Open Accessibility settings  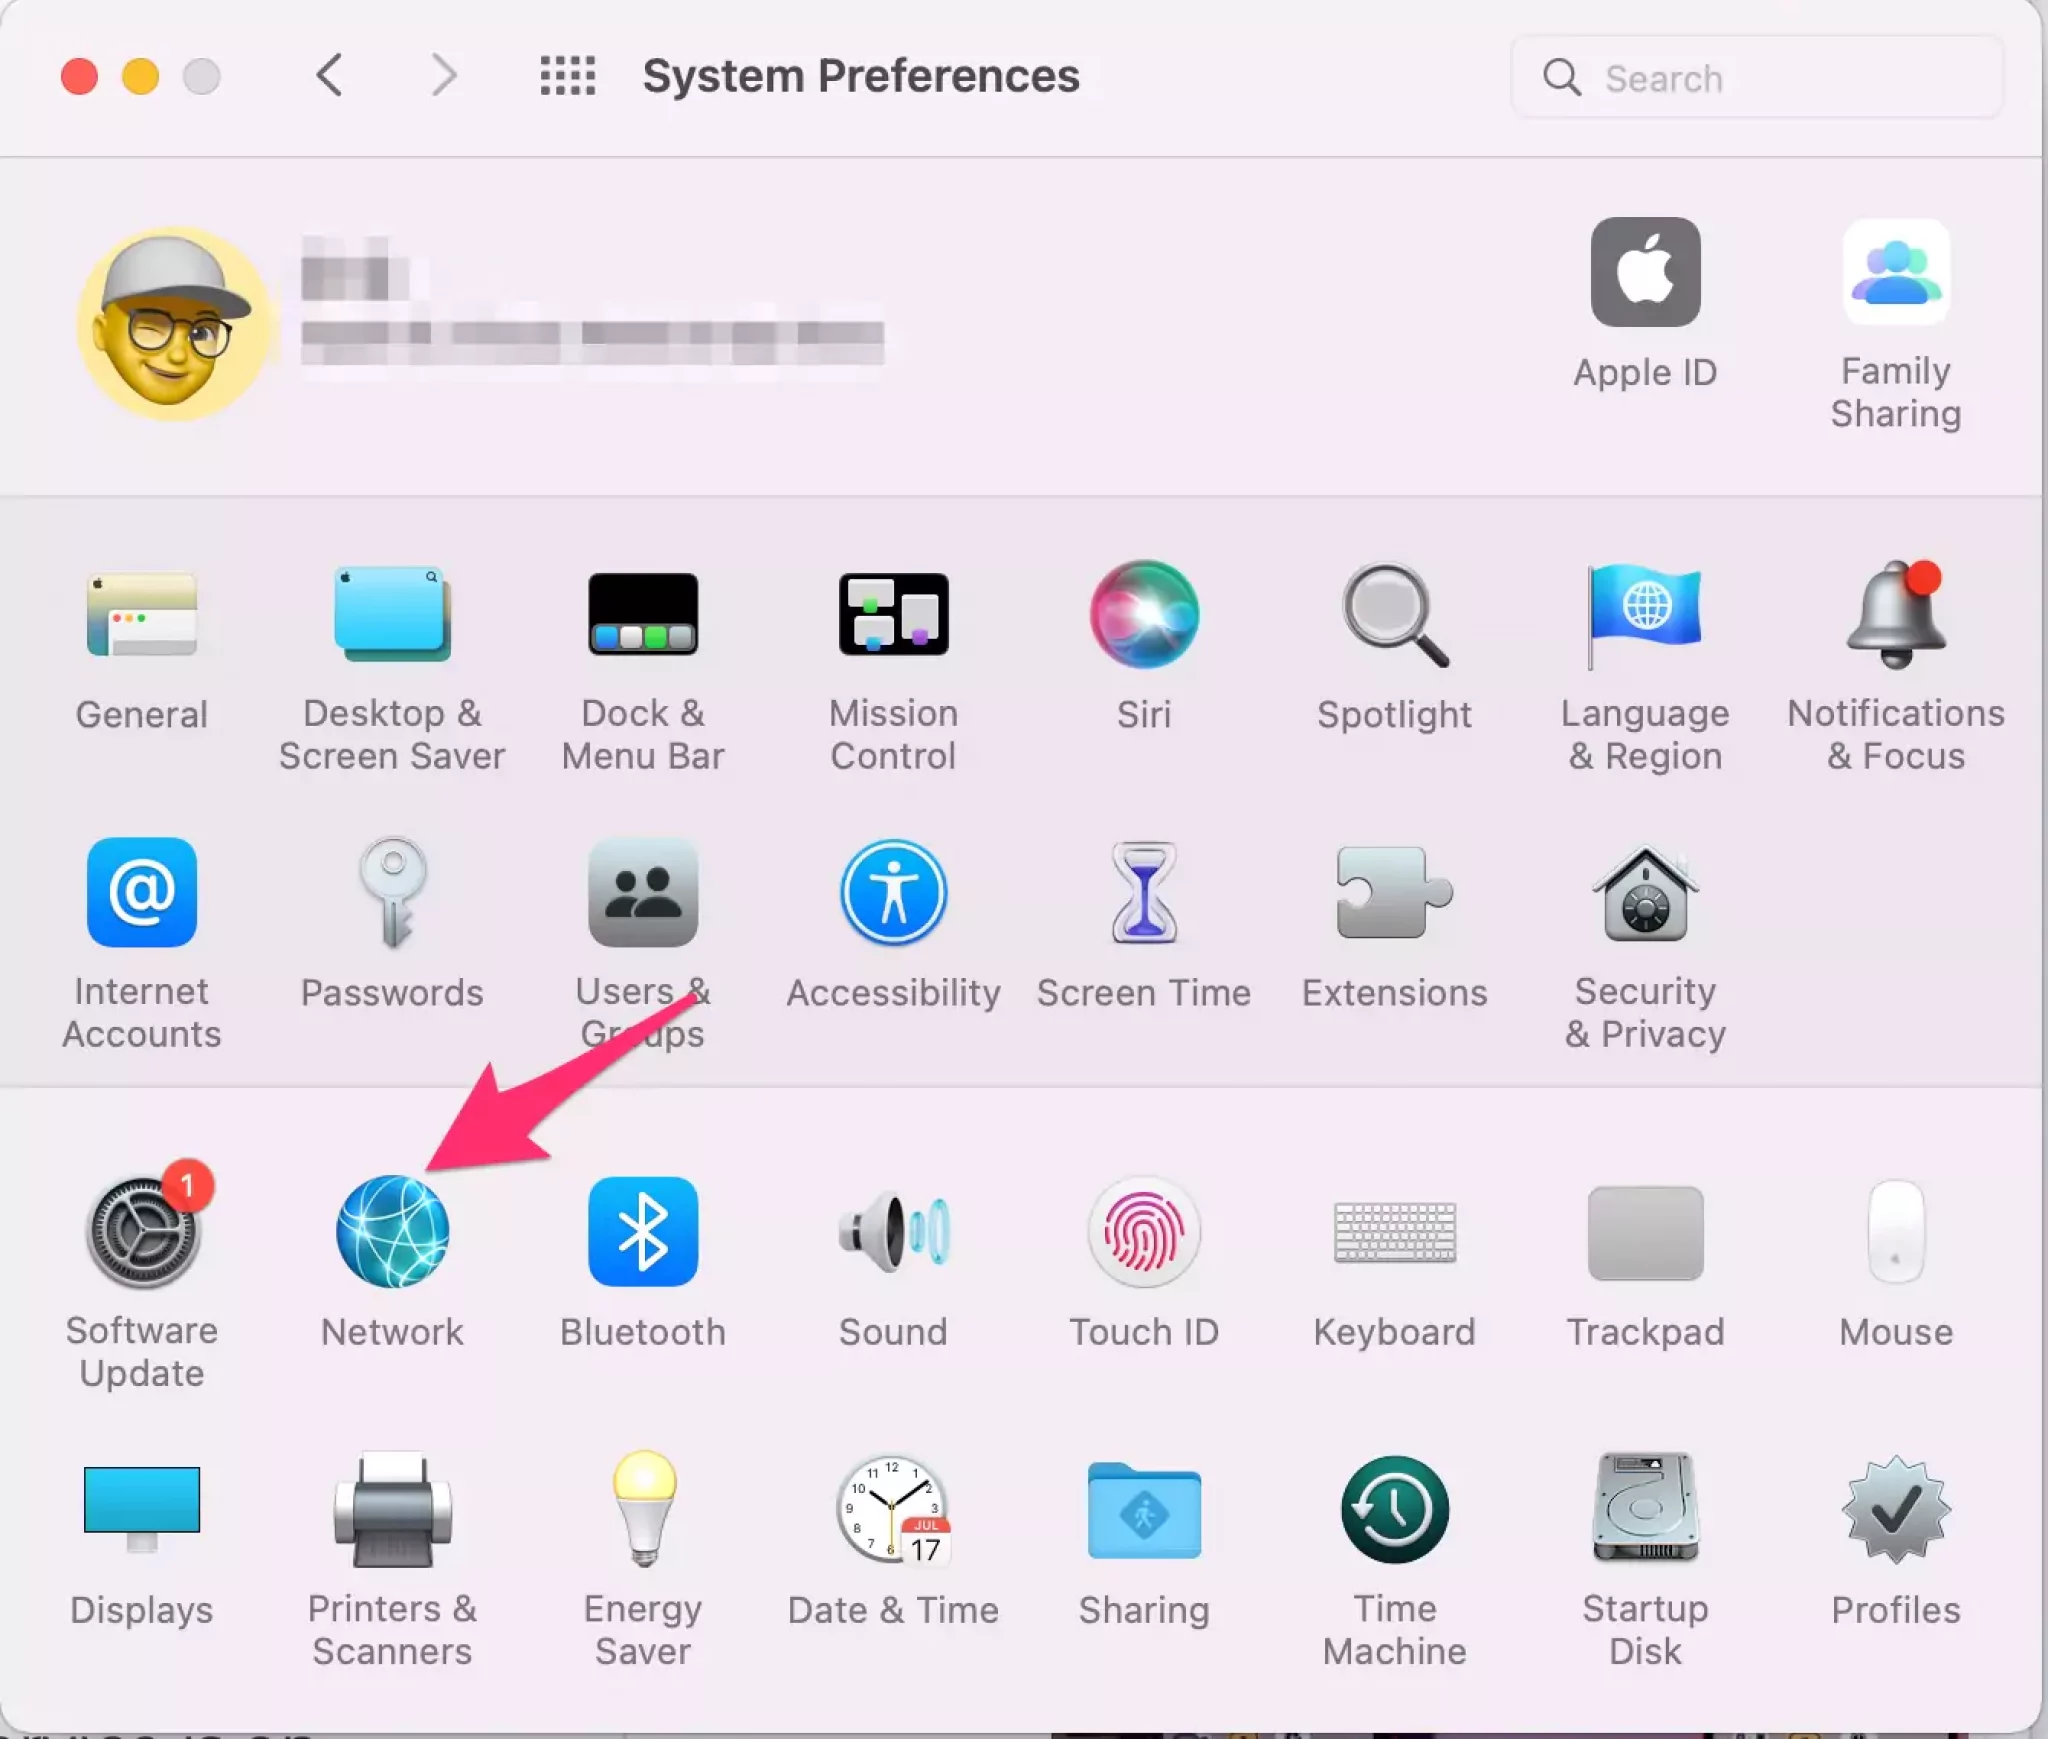pyautogui.click(x=893, y=892)
